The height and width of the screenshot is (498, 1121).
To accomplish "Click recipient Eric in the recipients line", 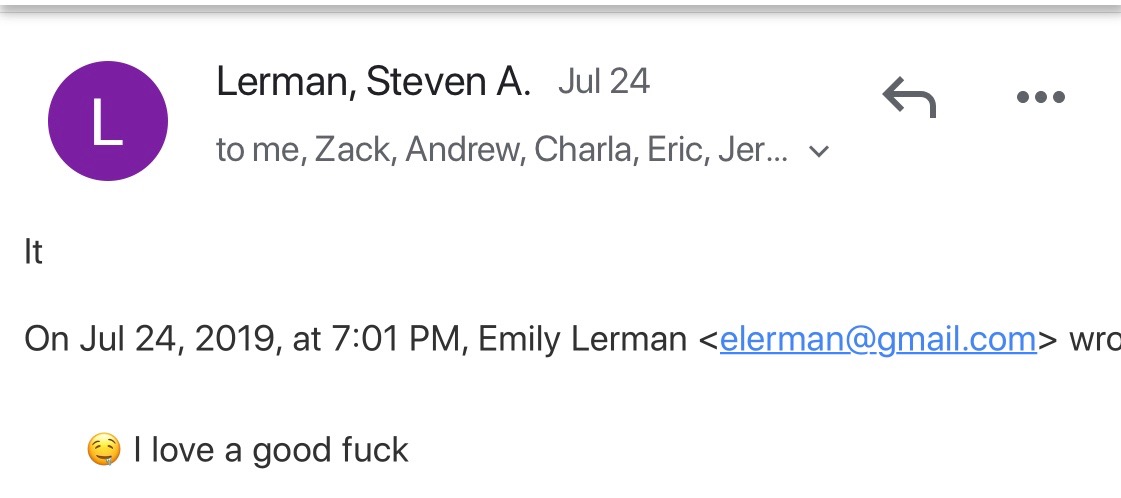I will click(668, 150).
